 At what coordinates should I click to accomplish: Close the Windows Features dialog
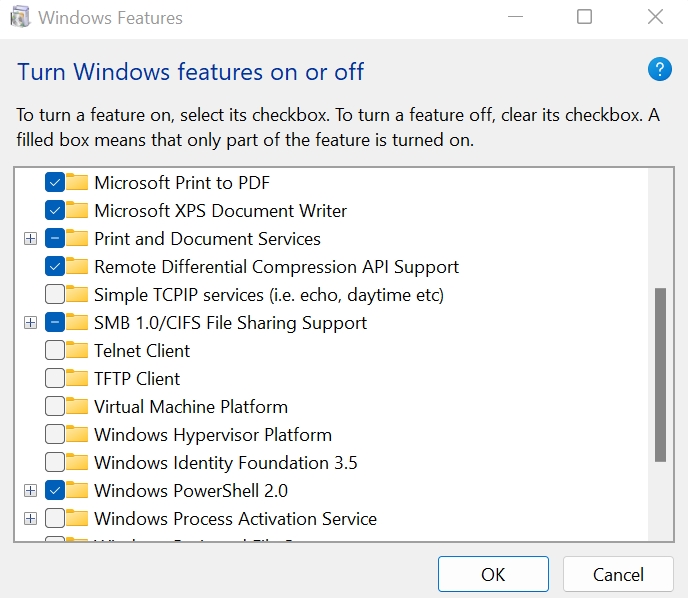tap(656, 17)
